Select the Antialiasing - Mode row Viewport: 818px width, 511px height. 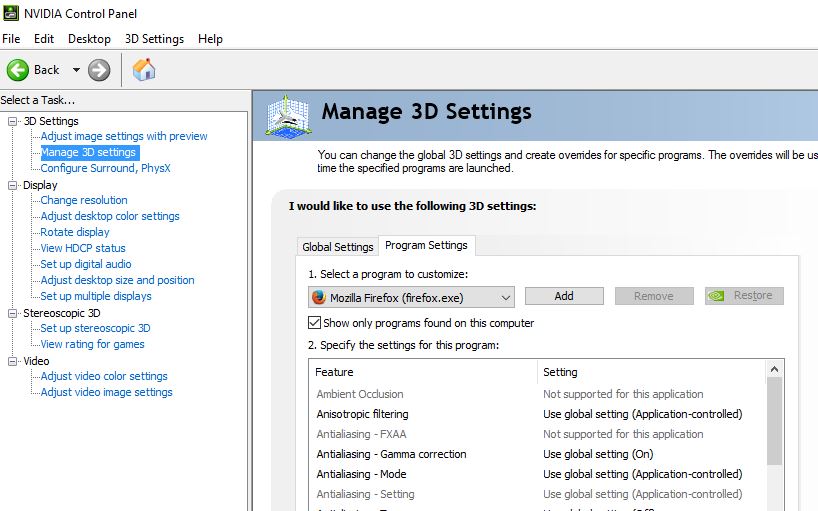click(x=537, y=474)
